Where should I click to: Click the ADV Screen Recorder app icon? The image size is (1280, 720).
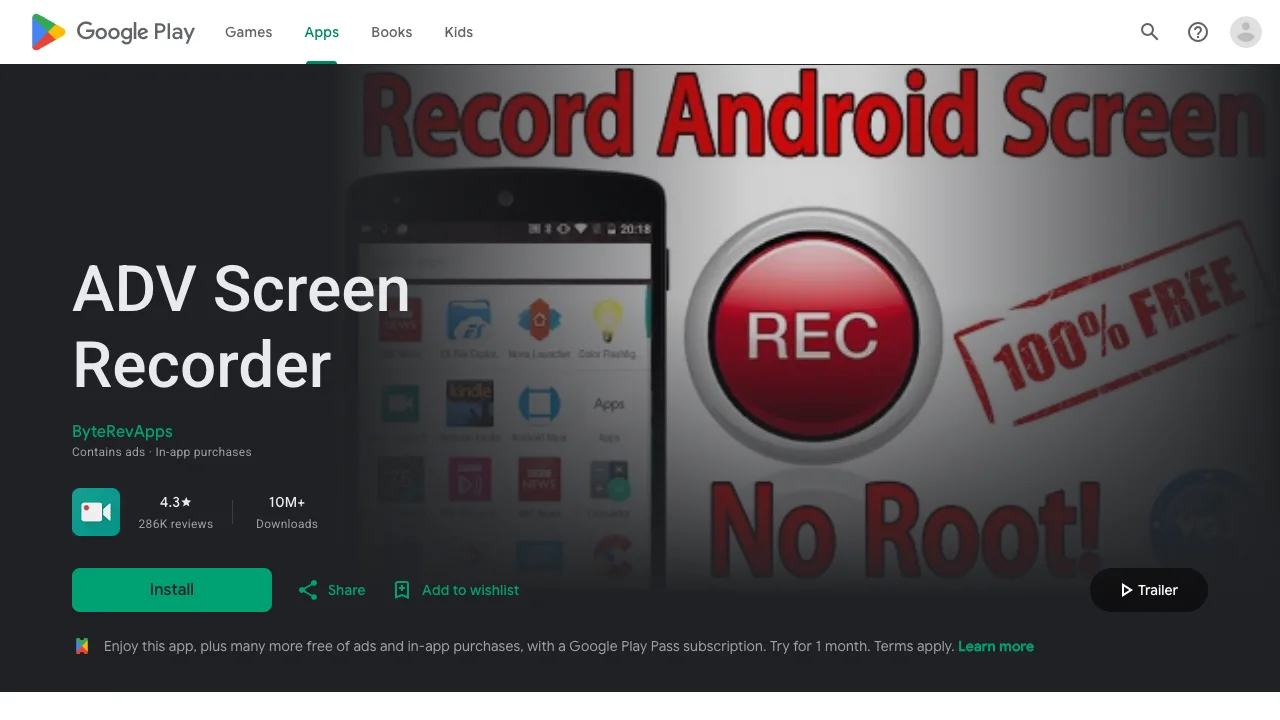click(96, 512)
